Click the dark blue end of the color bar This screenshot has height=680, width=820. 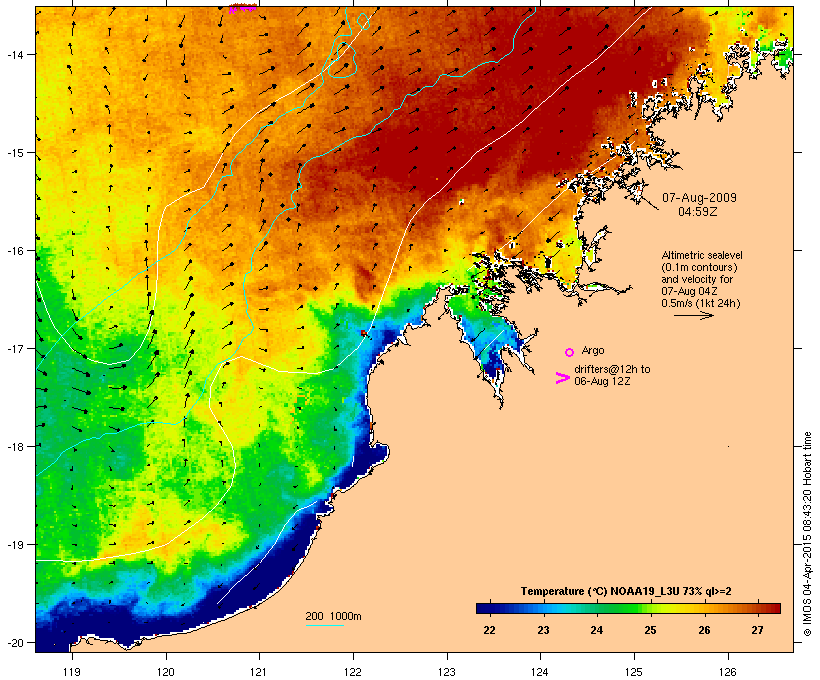tap(484, 608)
